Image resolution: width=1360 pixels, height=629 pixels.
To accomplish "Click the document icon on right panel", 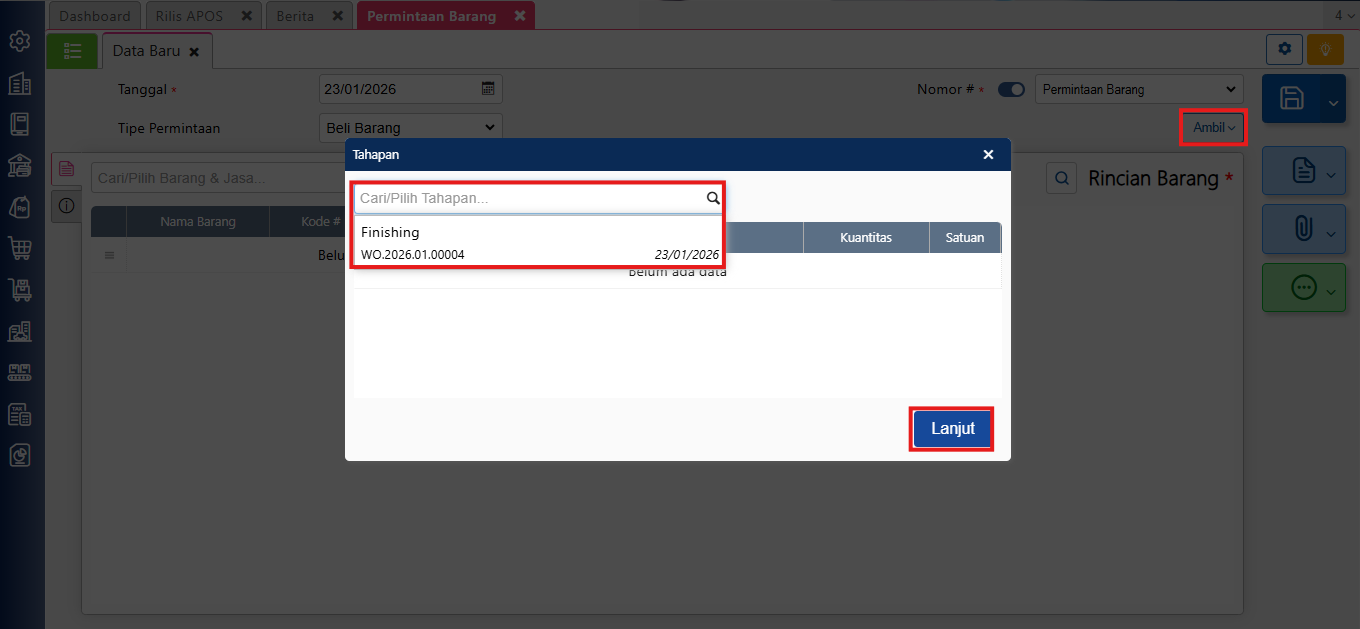I will (1303, 171).
